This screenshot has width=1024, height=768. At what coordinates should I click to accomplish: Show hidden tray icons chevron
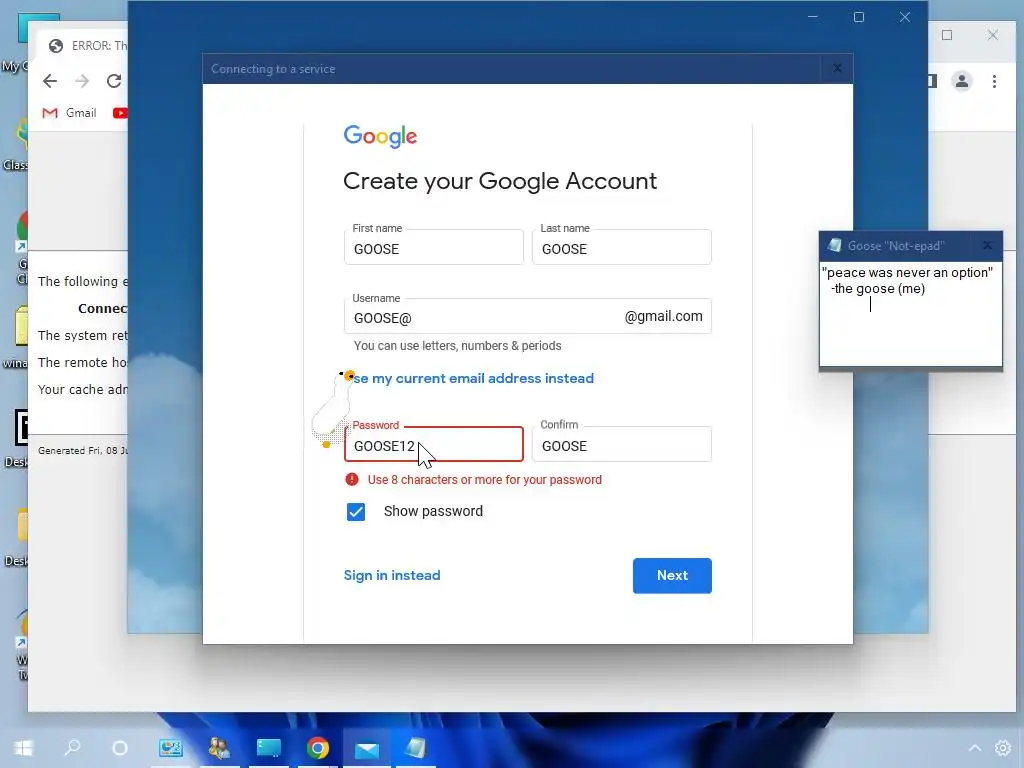(974, 748)
